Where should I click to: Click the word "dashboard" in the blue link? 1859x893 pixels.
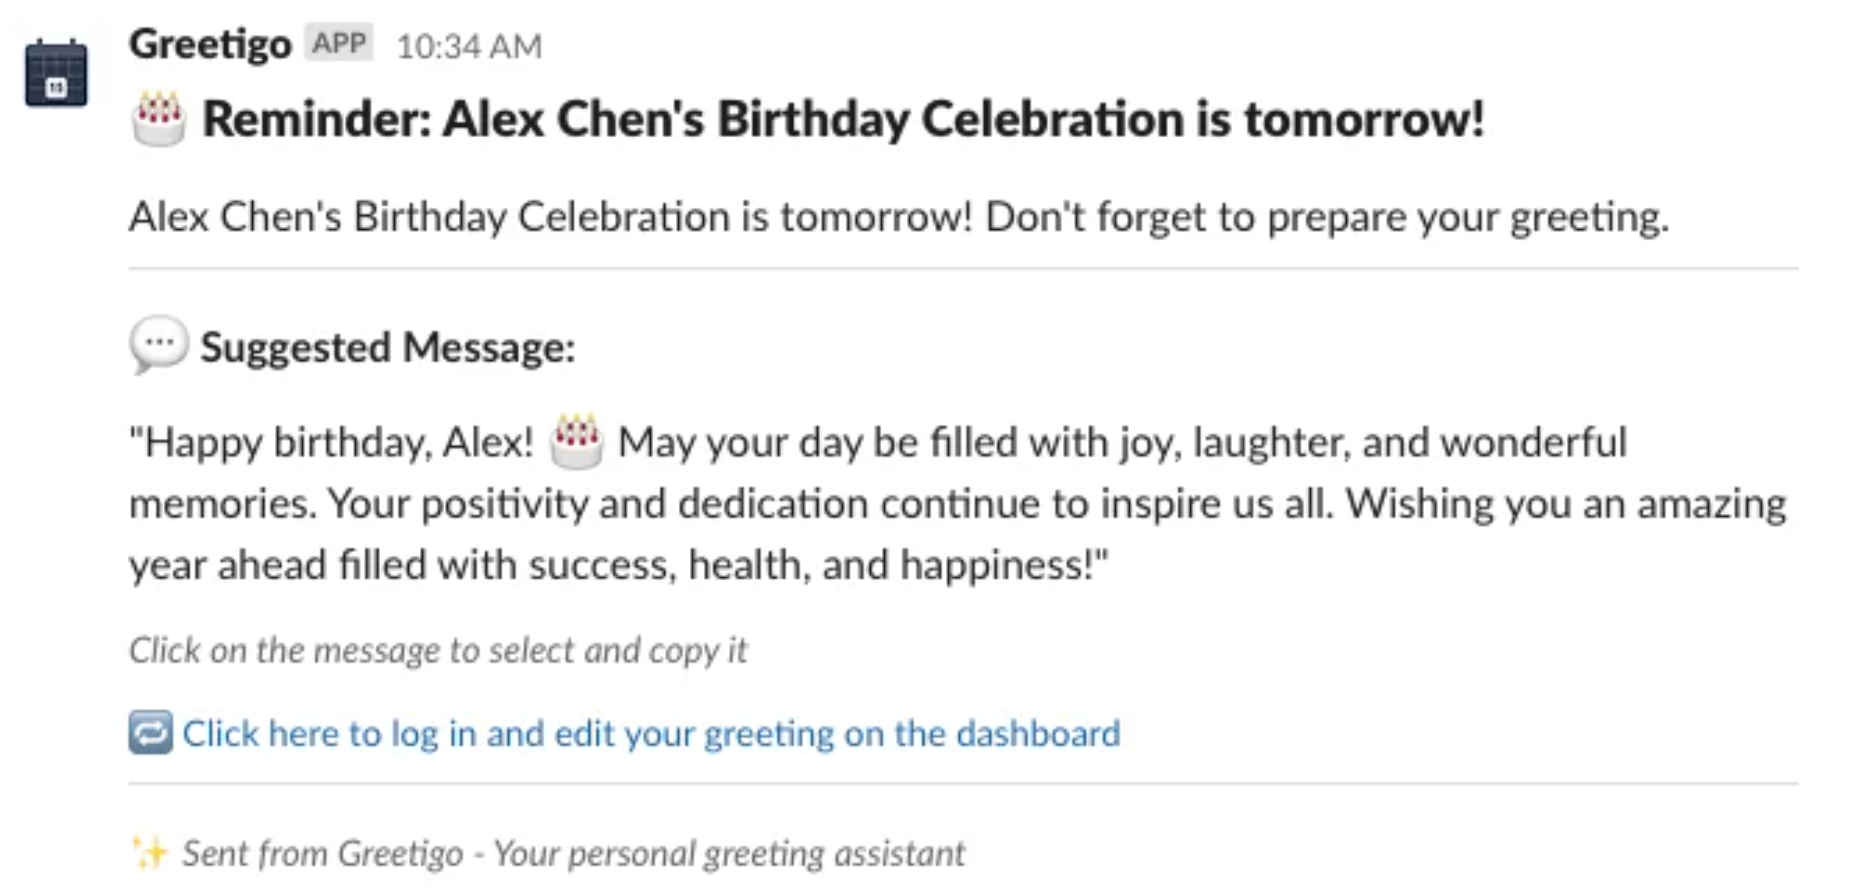(1038, 733)
